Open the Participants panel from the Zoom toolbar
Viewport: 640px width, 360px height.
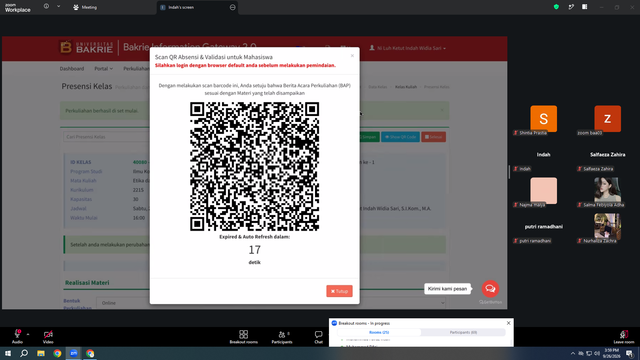(x=282, y=337)
